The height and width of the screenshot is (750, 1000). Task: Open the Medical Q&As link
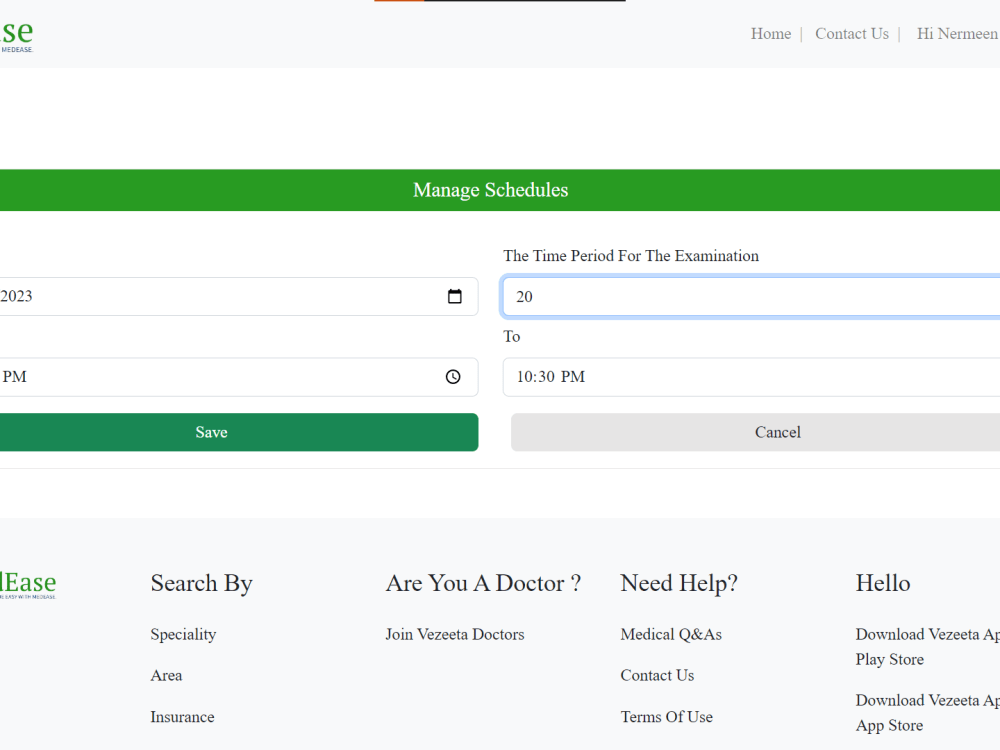[671, 635]
